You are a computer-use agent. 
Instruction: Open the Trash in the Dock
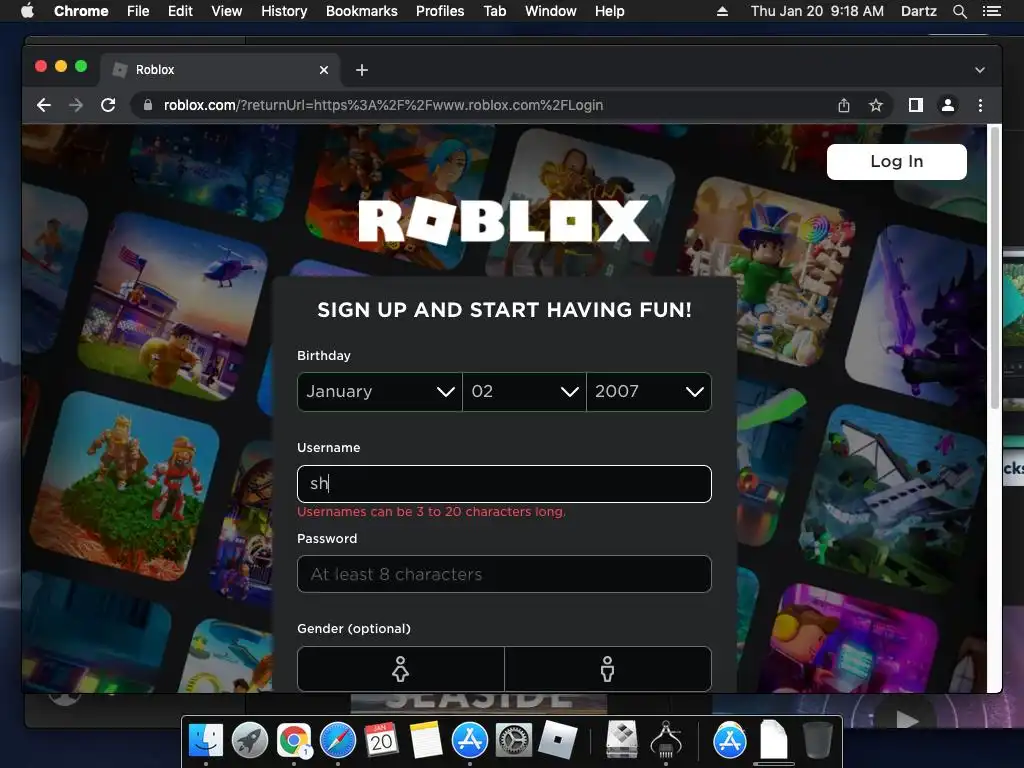(817, 741)
